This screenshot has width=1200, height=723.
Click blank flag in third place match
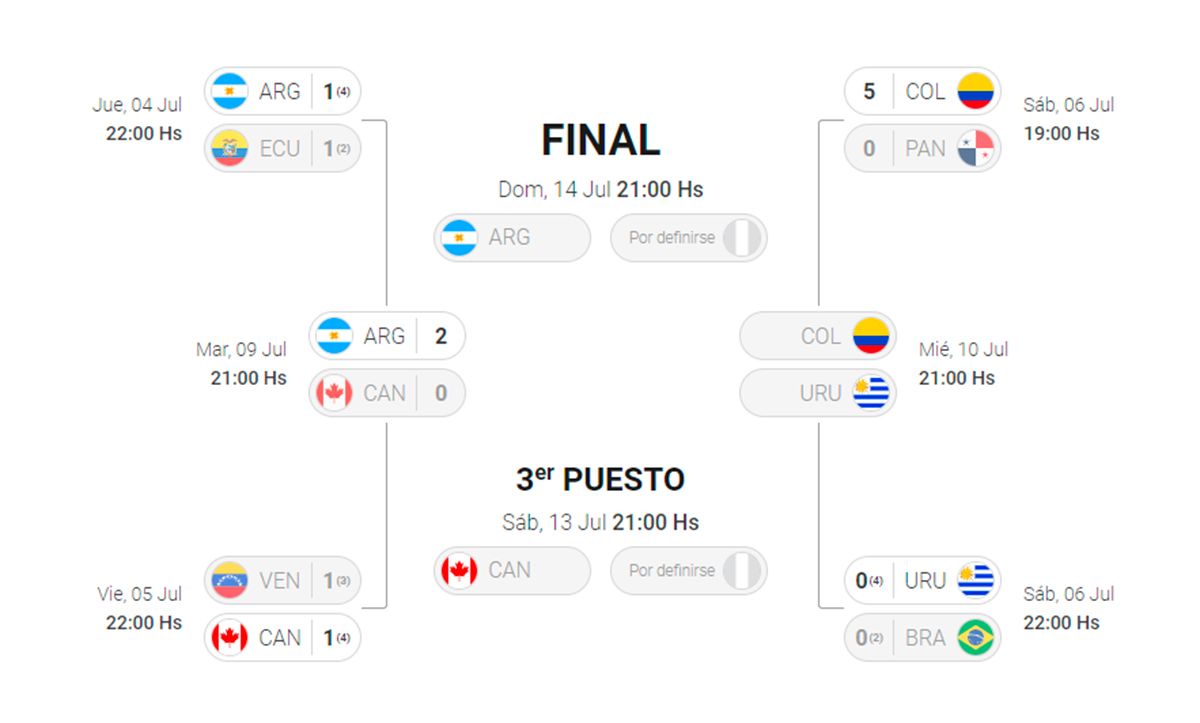pos(742,571)
